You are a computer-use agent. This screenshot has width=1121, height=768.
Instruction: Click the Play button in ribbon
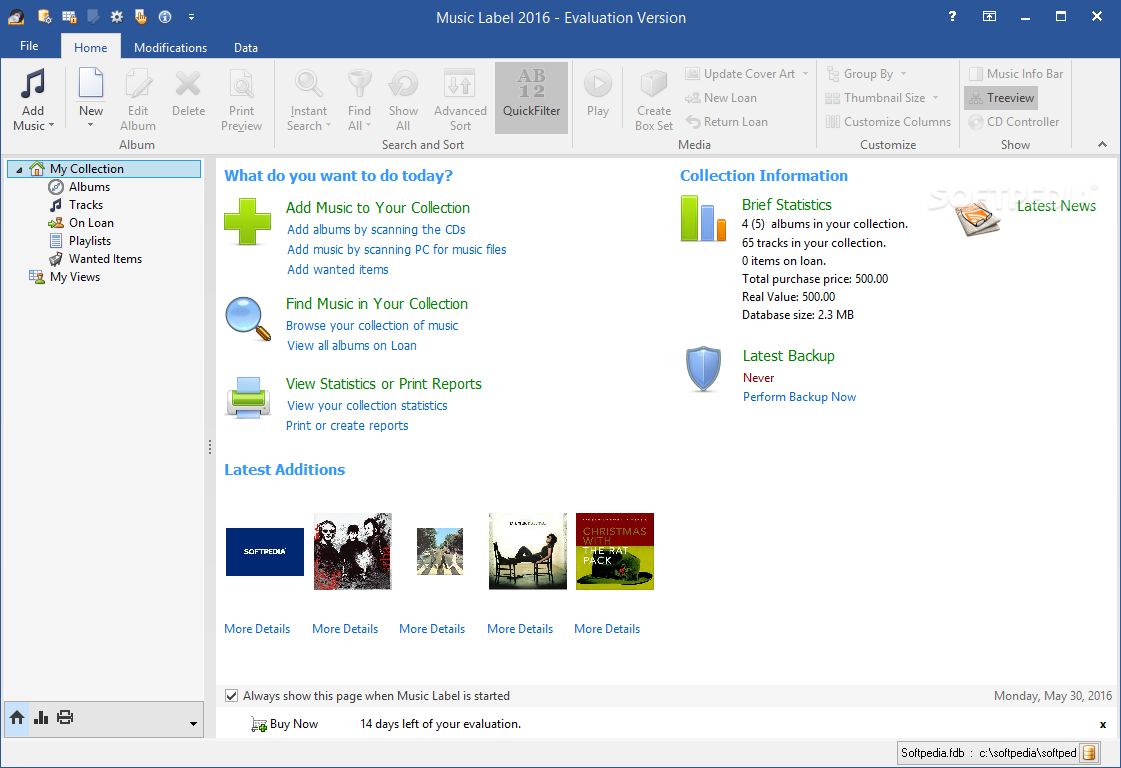(598, 93)
